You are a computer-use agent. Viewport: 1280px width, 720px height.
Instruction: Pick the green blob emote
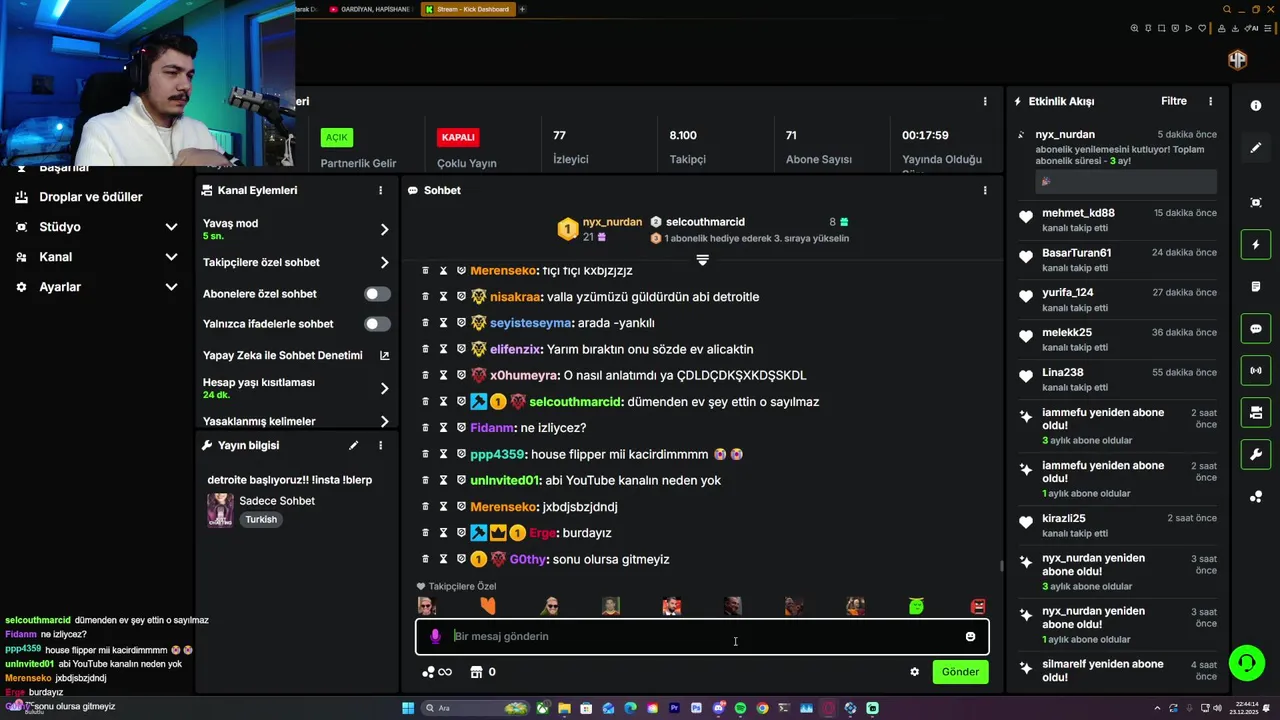916,606
